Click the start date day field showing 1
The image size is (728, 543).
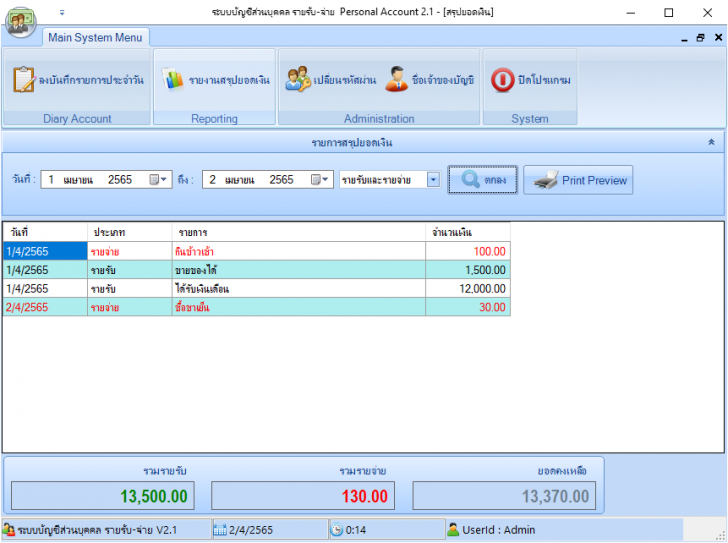click(51, 179)
